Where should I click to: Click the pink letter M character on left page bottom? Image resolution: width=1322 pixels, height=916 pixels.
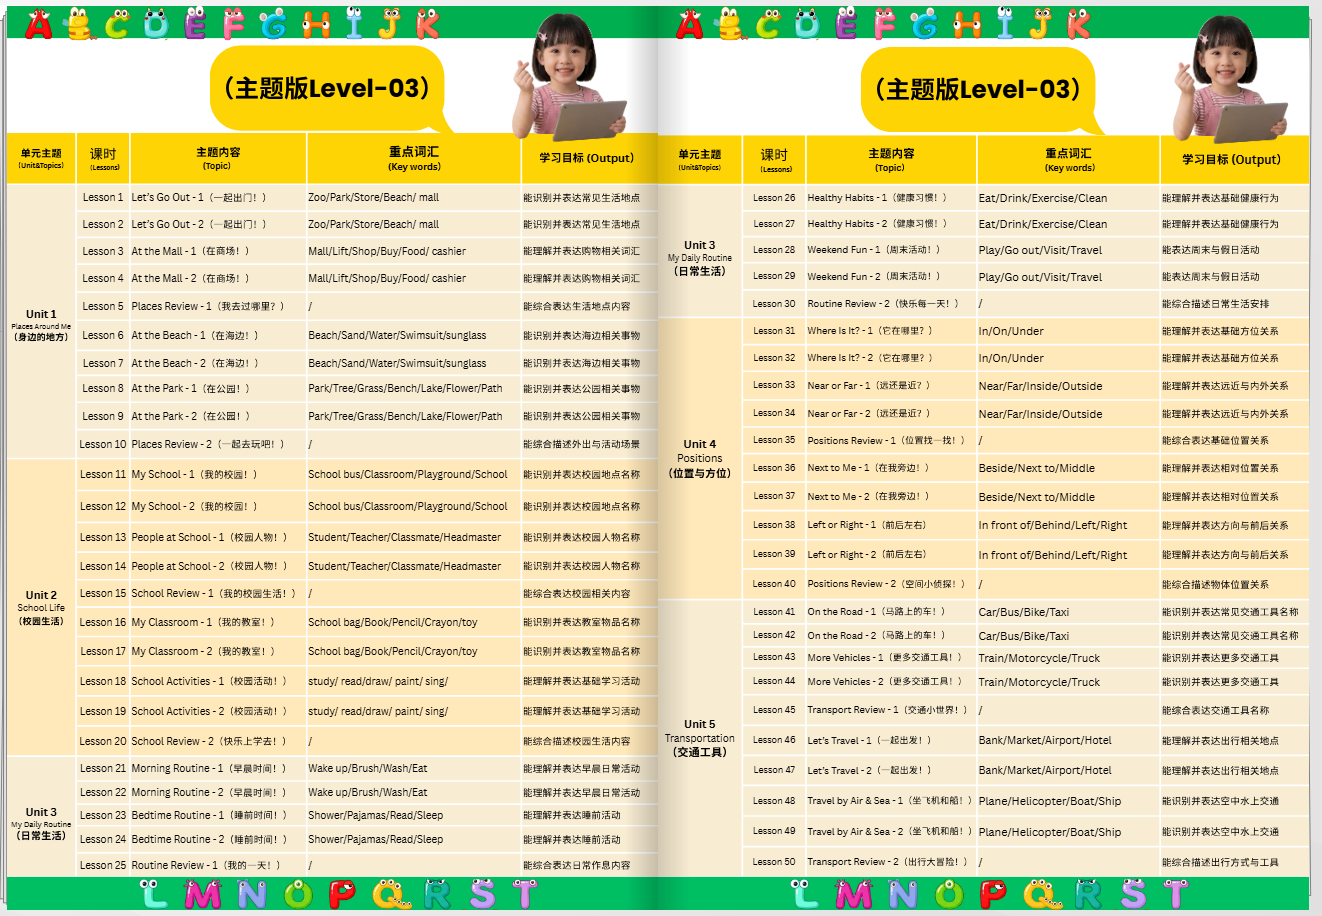(x=203, y=894)
